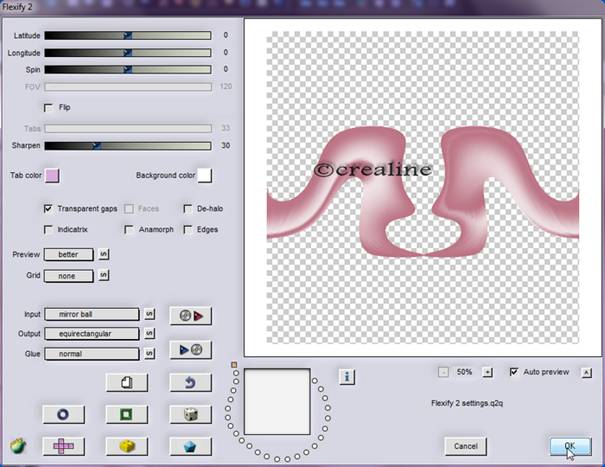The image size is (605, 467).
Task: Click the yellow brick preset button
Action: [x=126, y=445]
